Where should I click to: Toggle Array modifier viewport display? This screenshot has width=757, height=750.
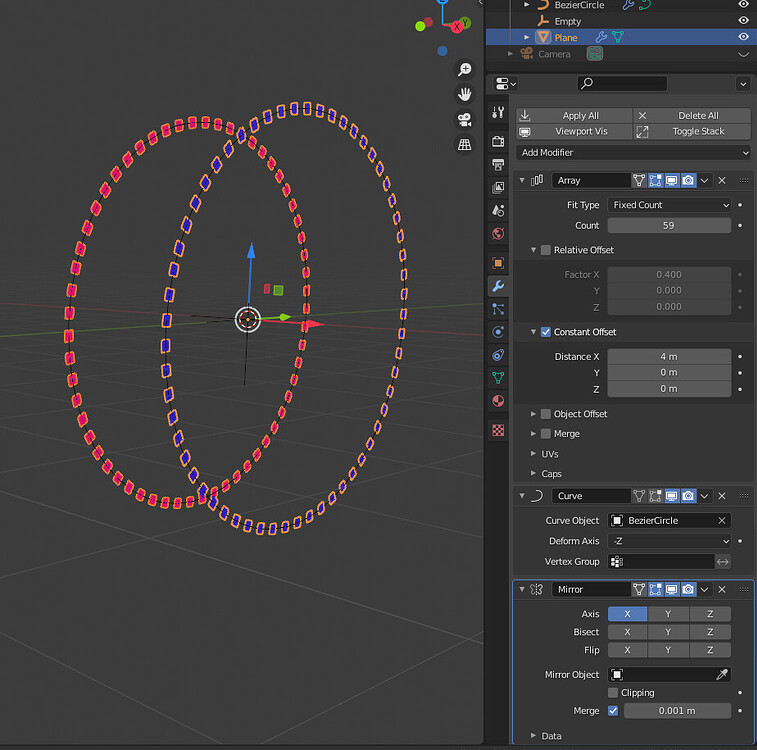[672, 181]
